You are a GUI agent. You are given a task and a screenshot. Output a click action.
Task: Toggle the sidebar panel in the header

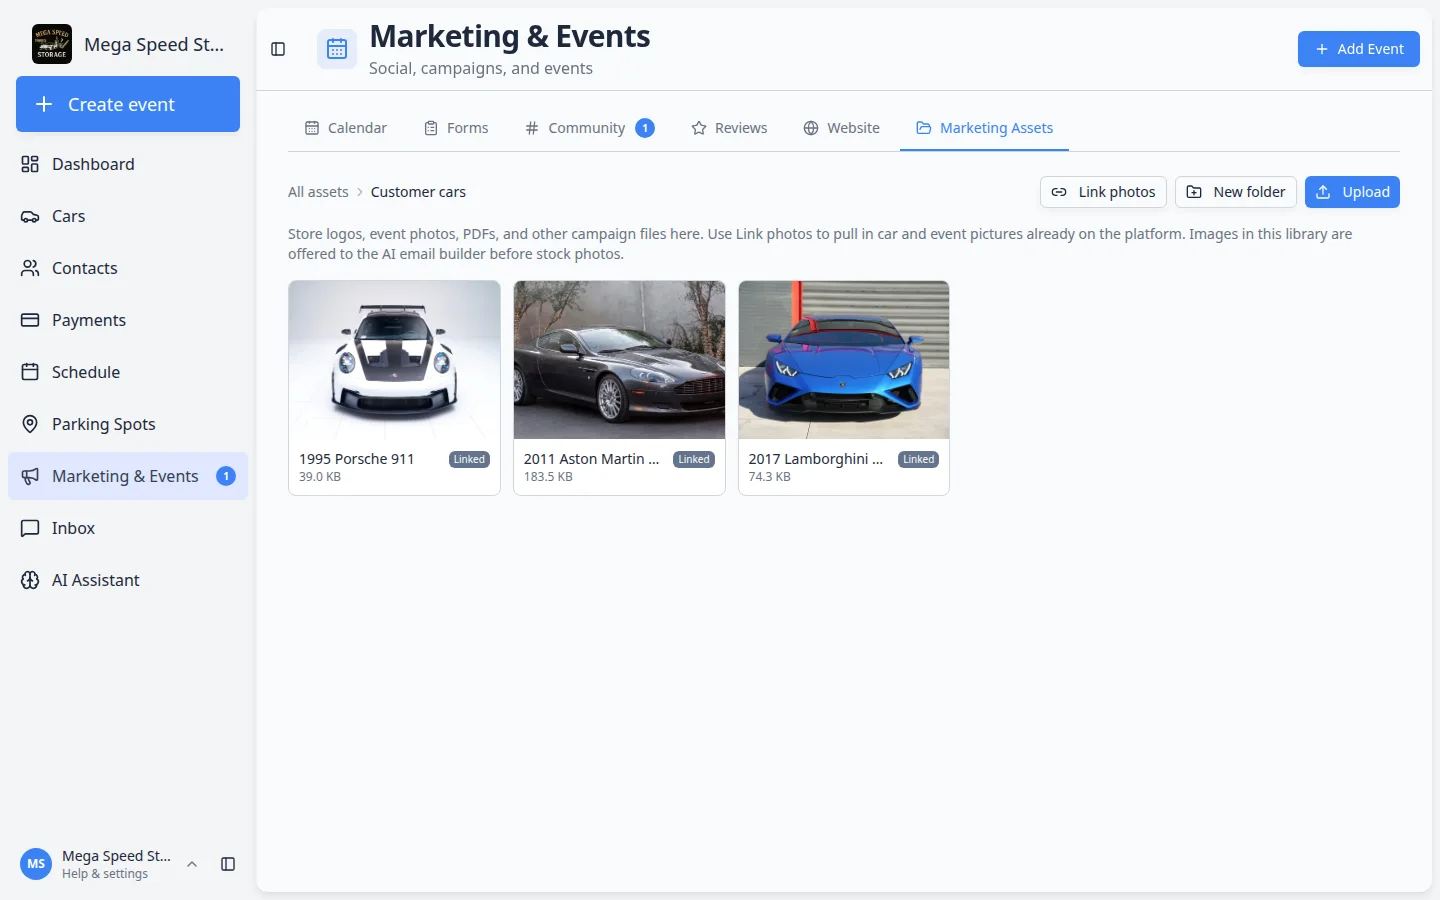[278, 49]
